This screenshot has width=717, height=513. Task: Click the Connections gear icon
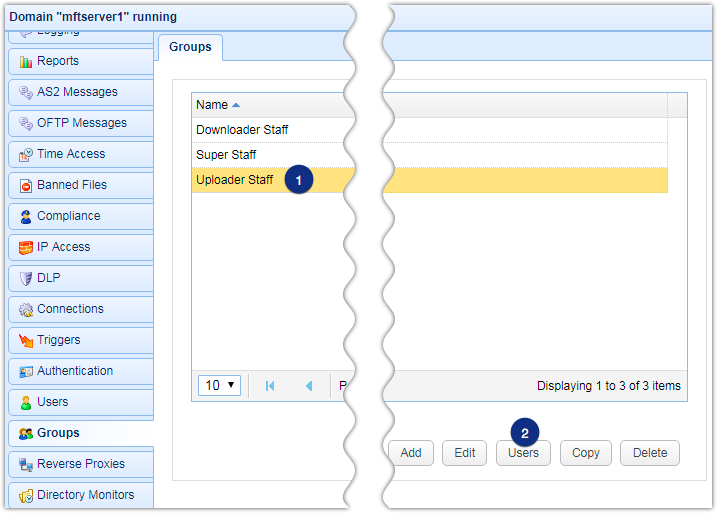tap(26, 310)
